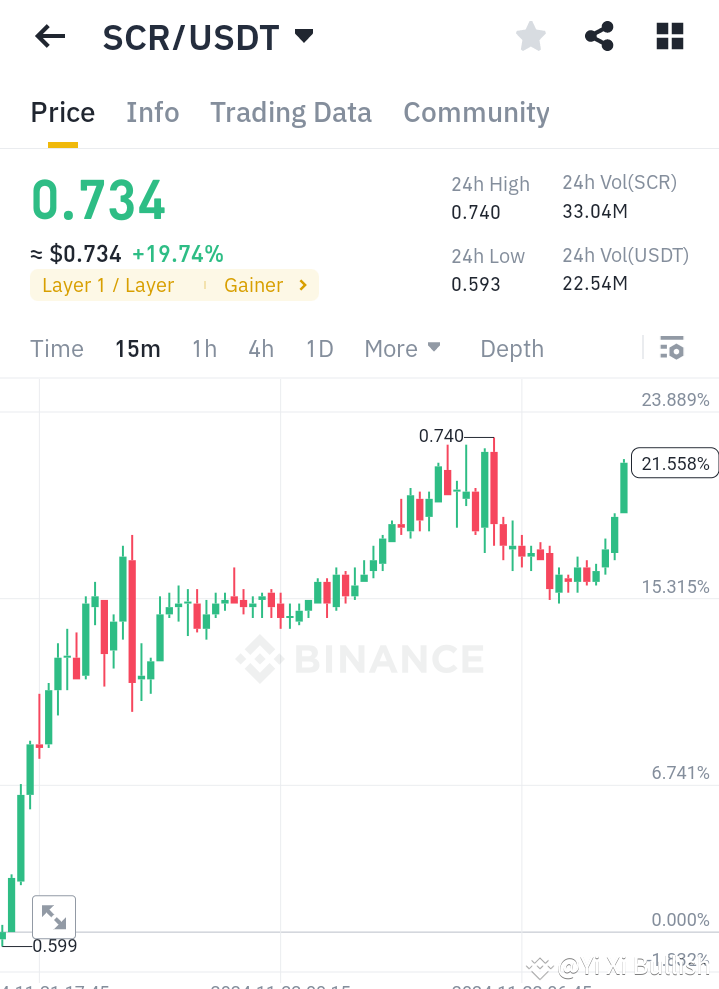Open chart settings via the candlestick settings icon
Screen dimensions: 719x989
tap(672, 348)
